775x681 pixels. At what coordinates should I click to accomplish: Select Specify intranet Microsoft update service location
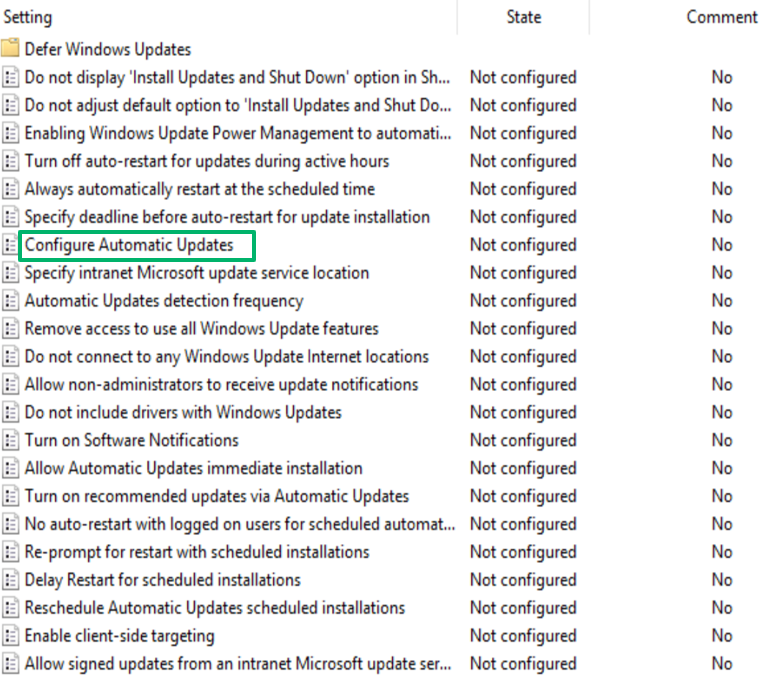point(197,273)
